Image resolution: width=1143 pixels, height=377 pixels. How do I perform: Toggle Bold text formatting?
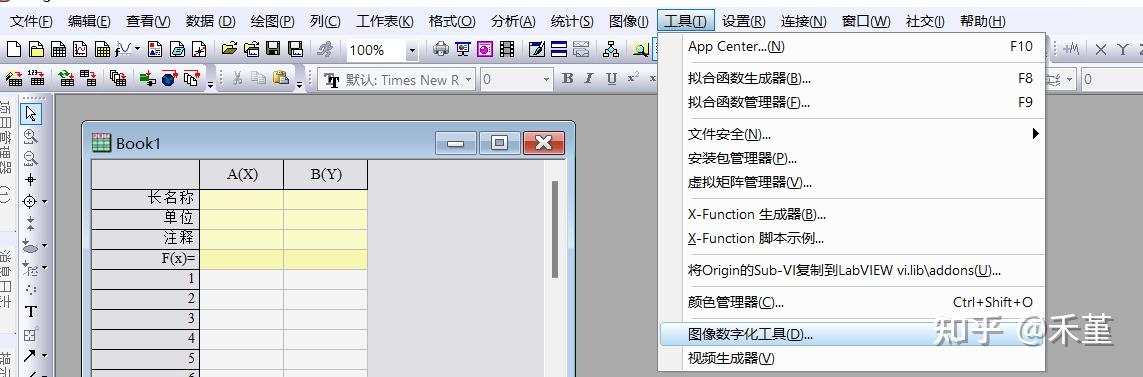(x=568, y=79)
